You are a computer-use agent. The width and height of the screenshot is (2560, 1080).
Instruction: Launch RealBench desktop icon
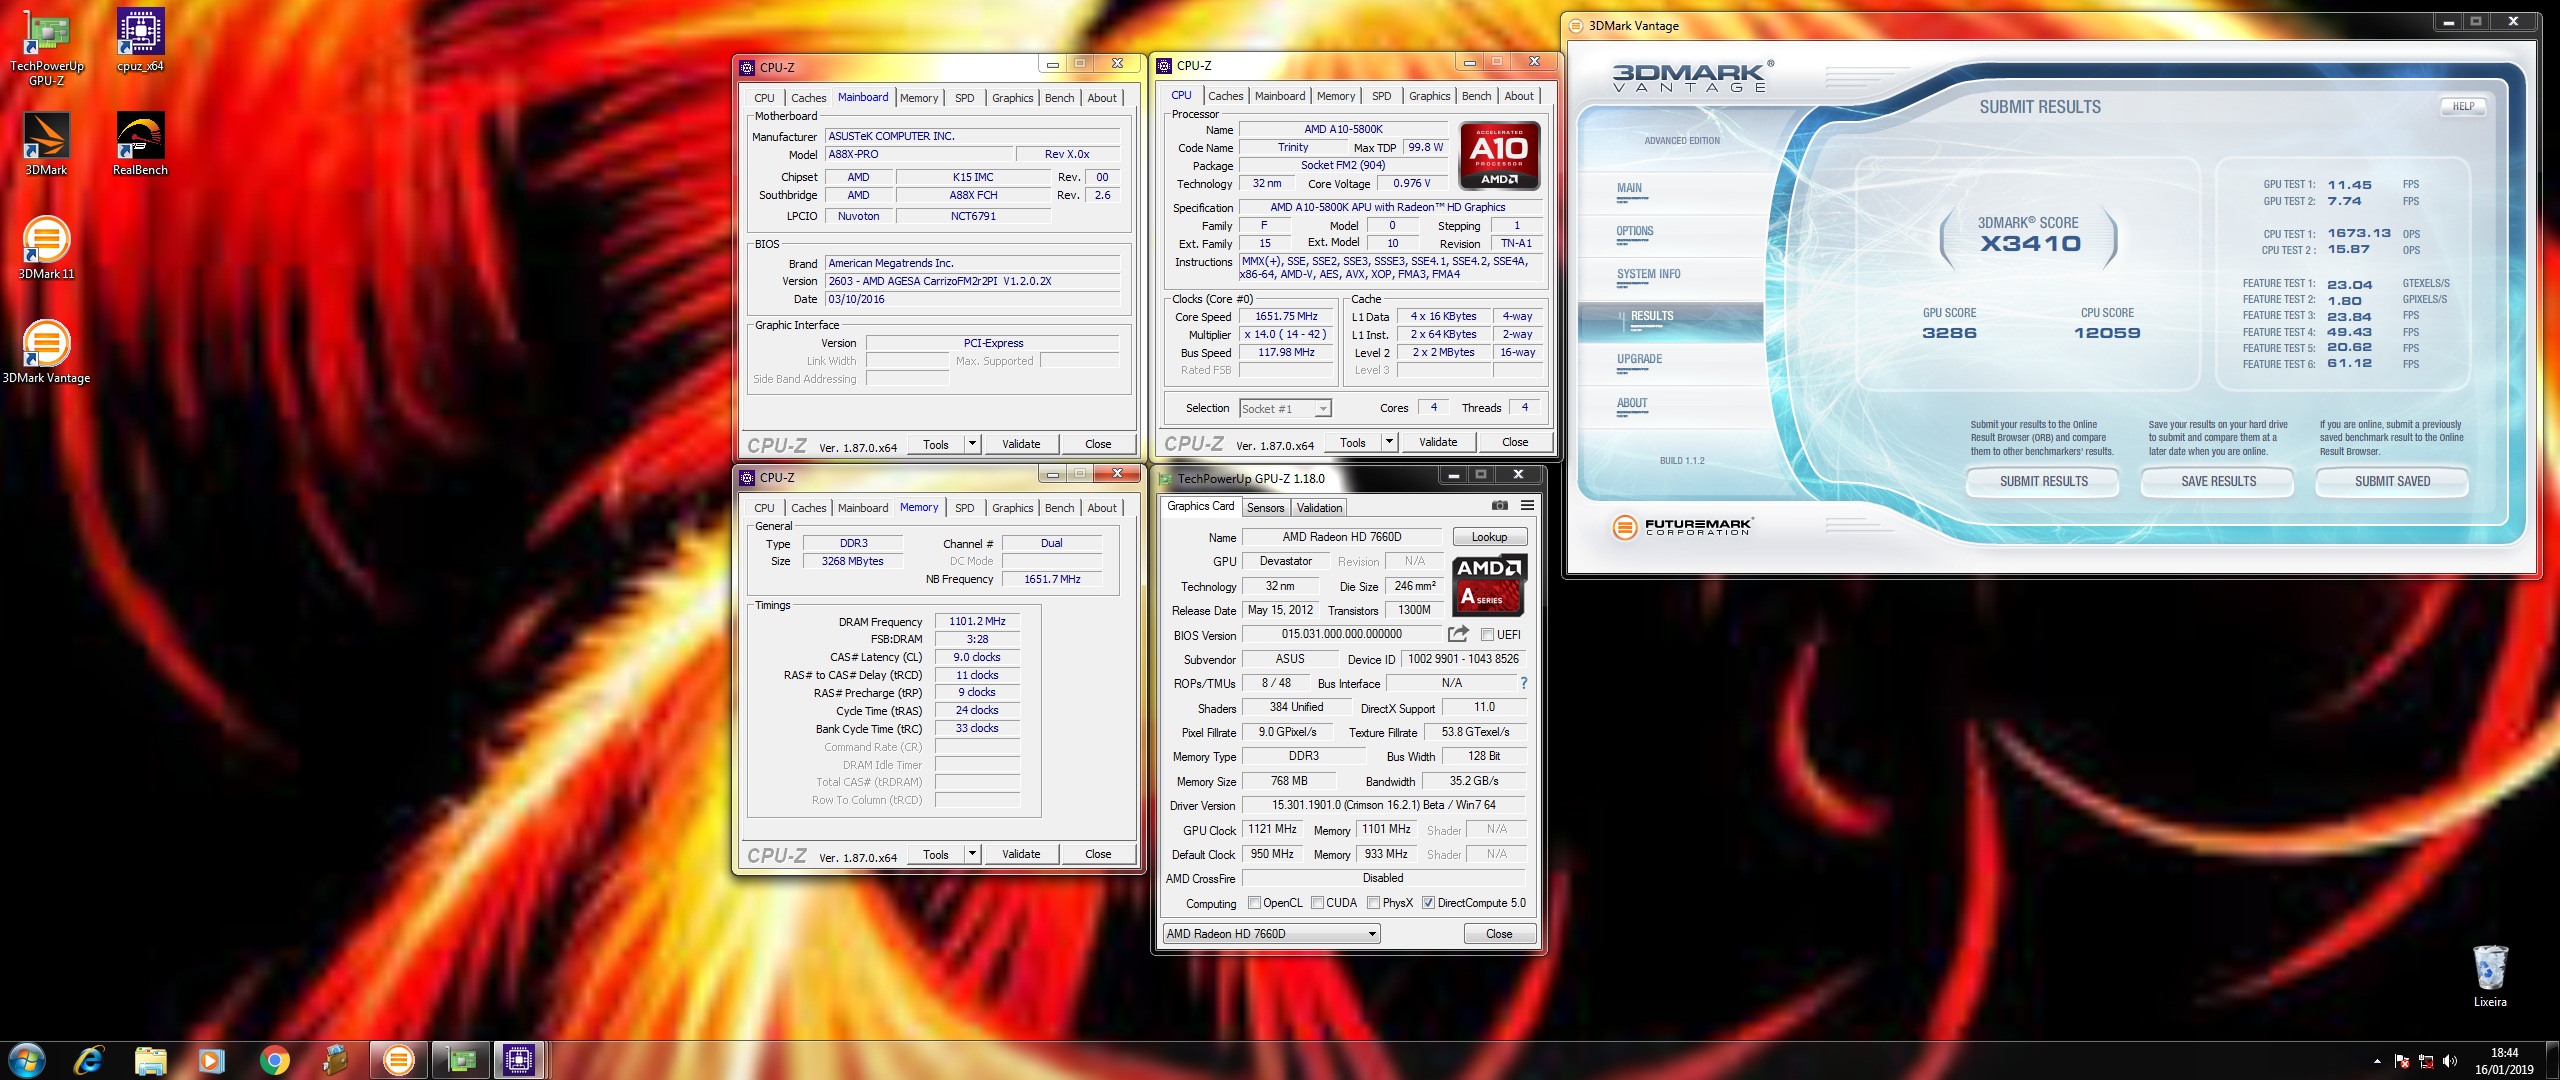pyautogui.click(x=140, y=145)
